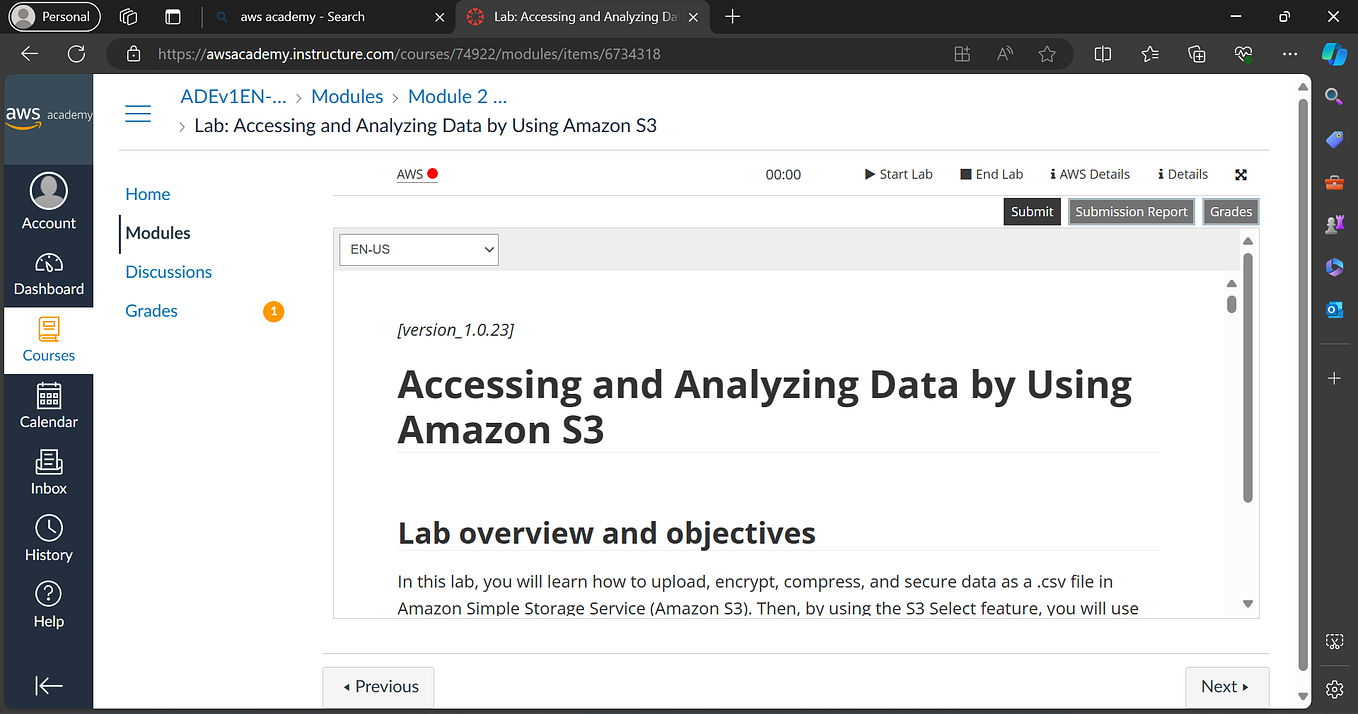The height and width of the screenshot is (714, 1358).
Task: Click the Submit button
Action: click(1031, 211)
